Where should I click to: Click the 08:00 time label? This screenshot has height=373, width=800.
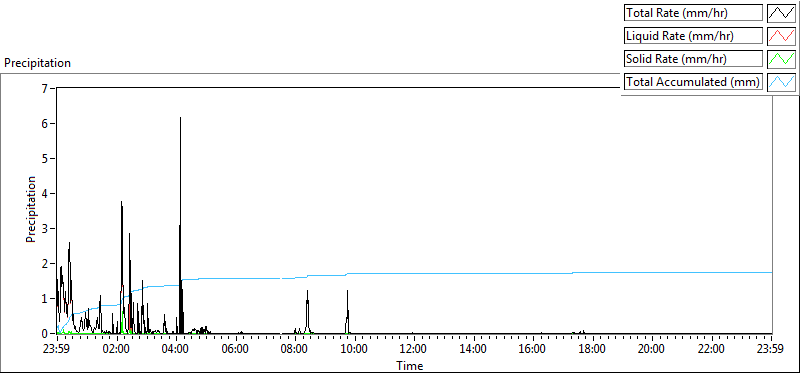click(295, 350)
